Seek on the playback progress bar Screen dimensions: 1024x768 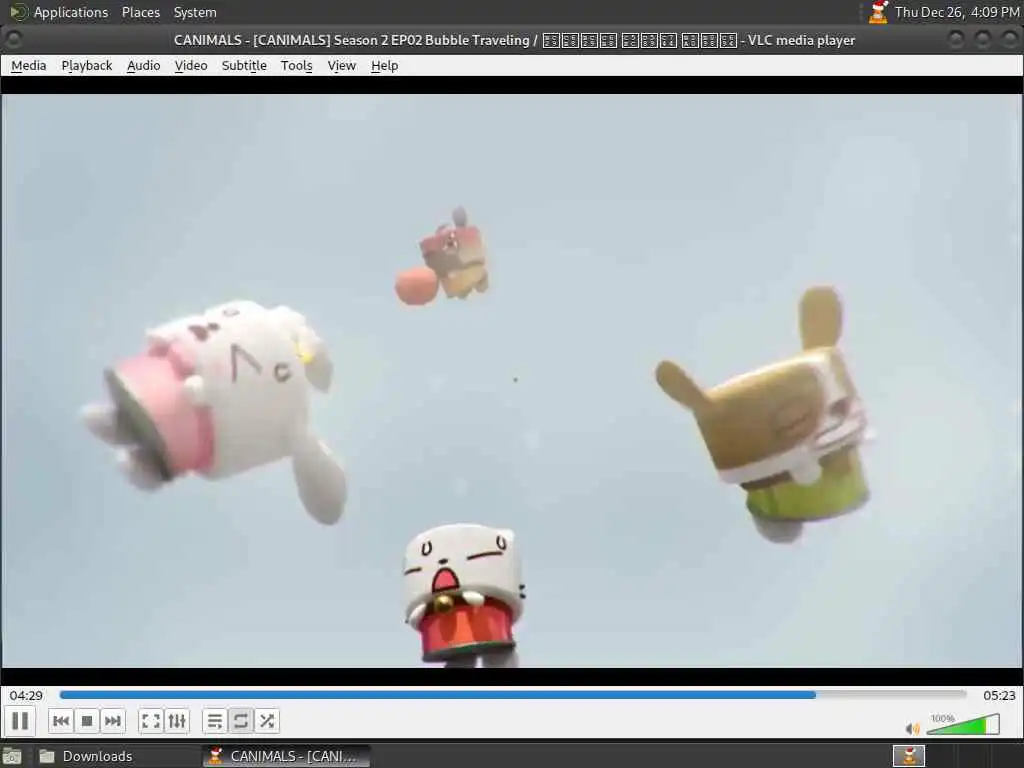point(513,695)
